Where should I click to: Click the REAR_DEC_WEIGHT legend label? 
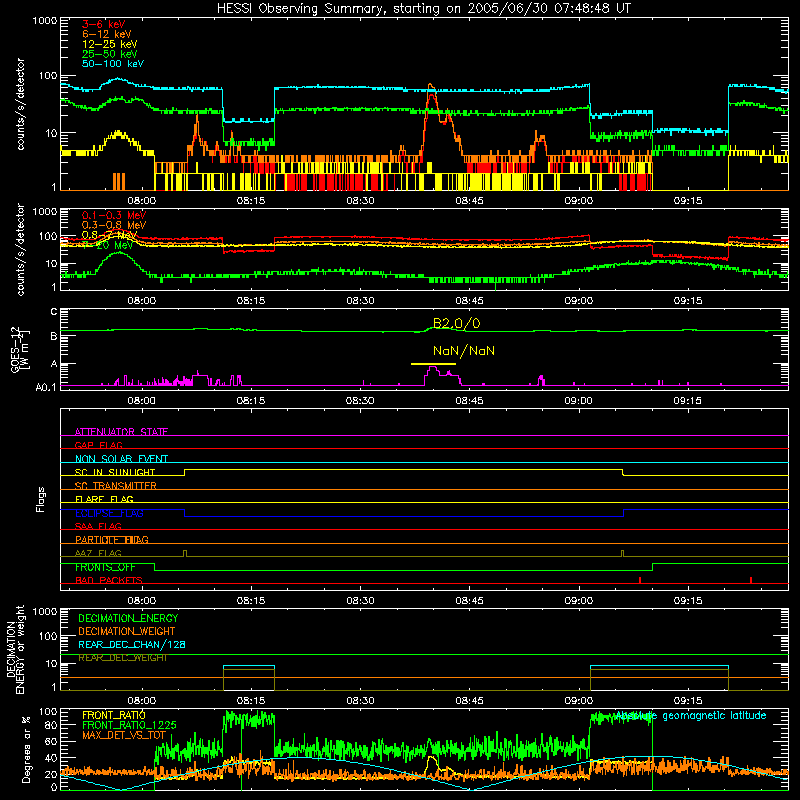click(x=123, y=658)
